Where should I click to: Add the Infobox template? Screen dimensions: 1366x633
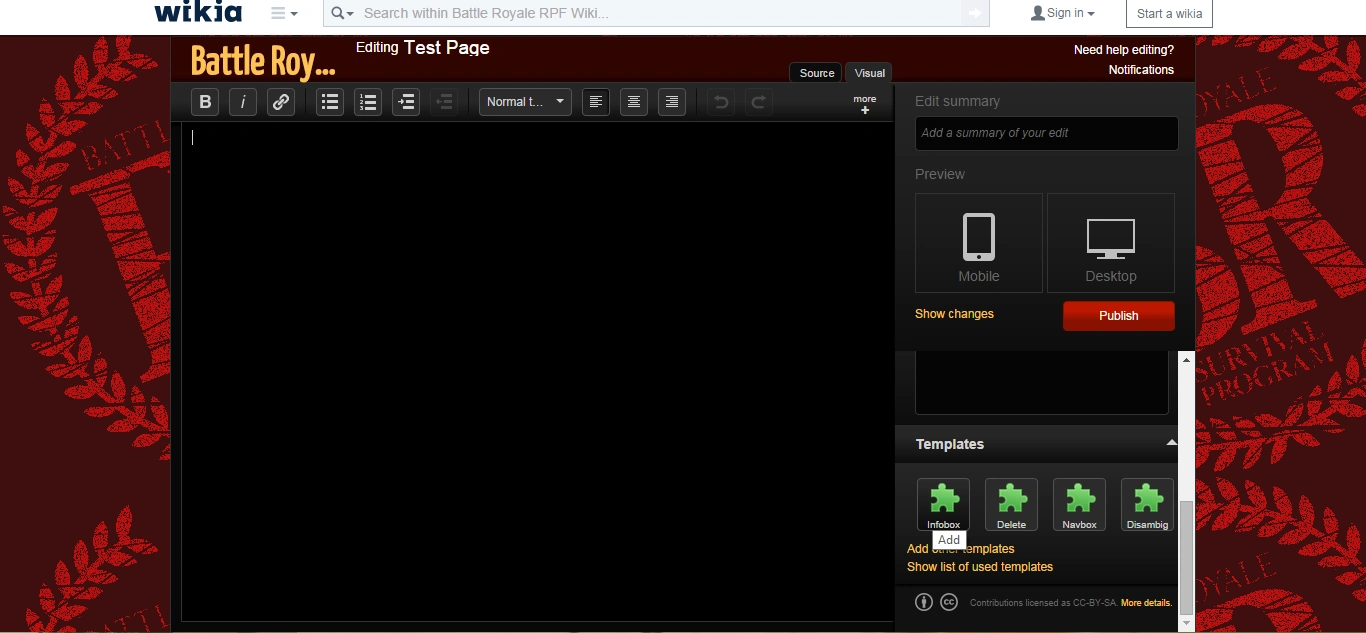943,504
